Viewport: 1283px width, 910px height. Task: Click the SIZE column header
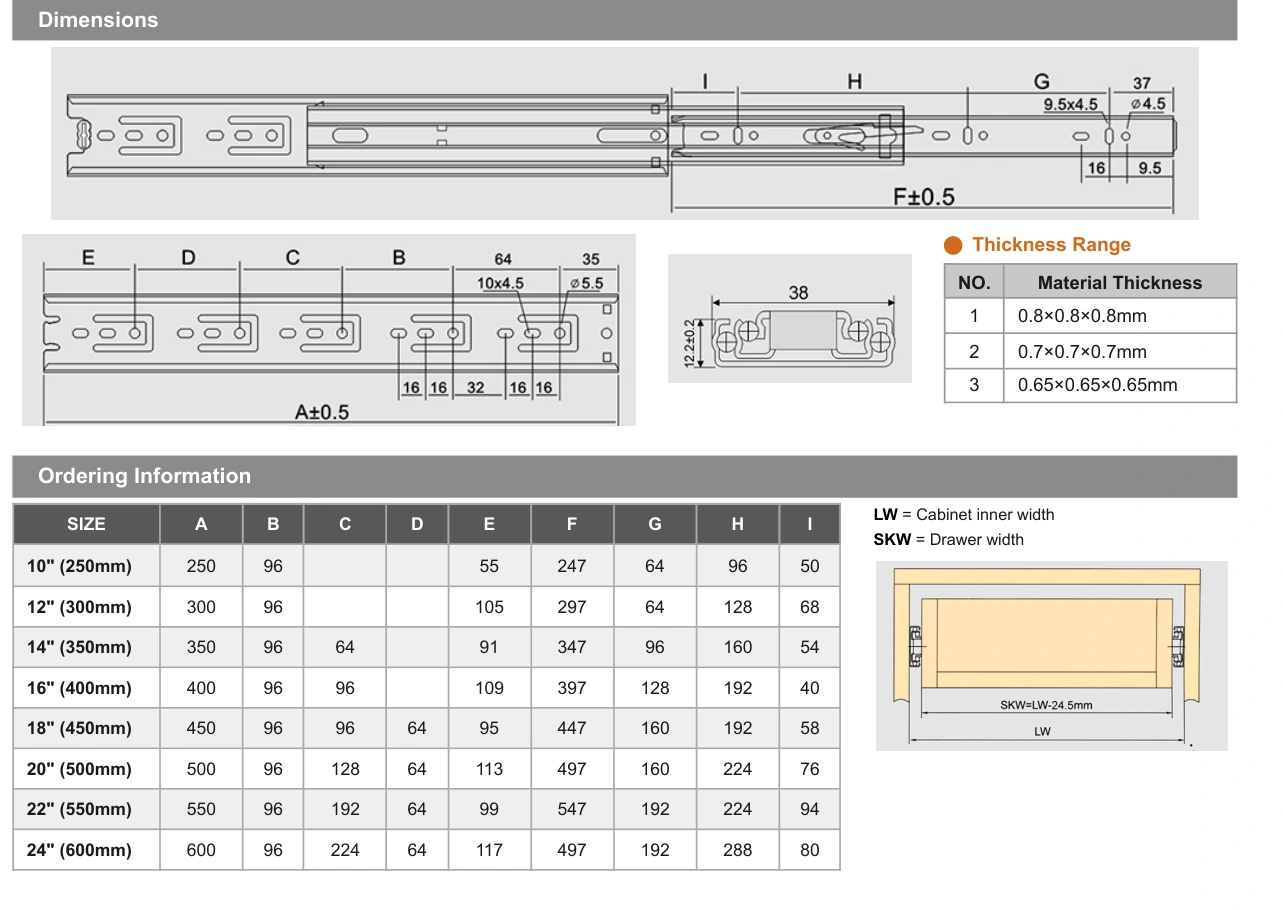[86, 524]
